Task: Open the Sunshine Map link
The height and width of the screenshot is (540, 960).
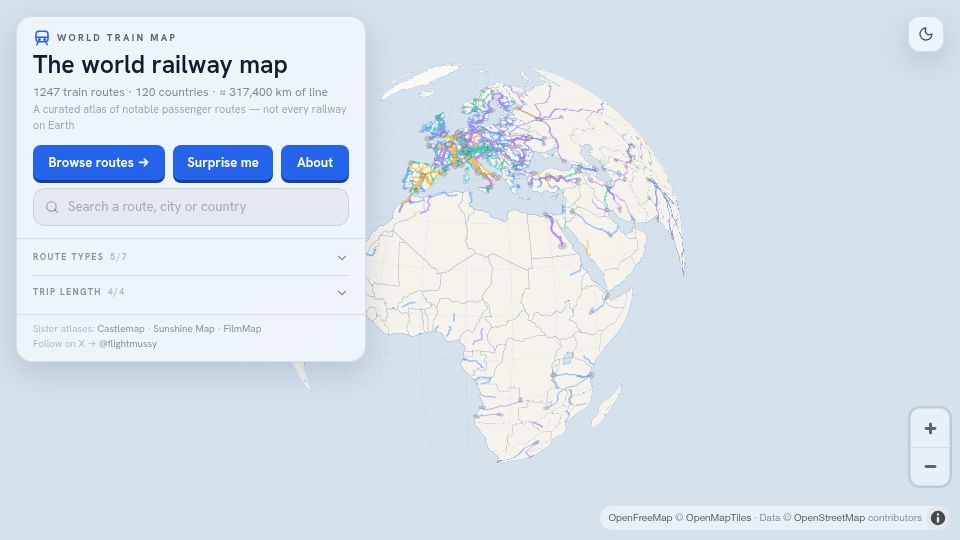Action: point(184,329)
